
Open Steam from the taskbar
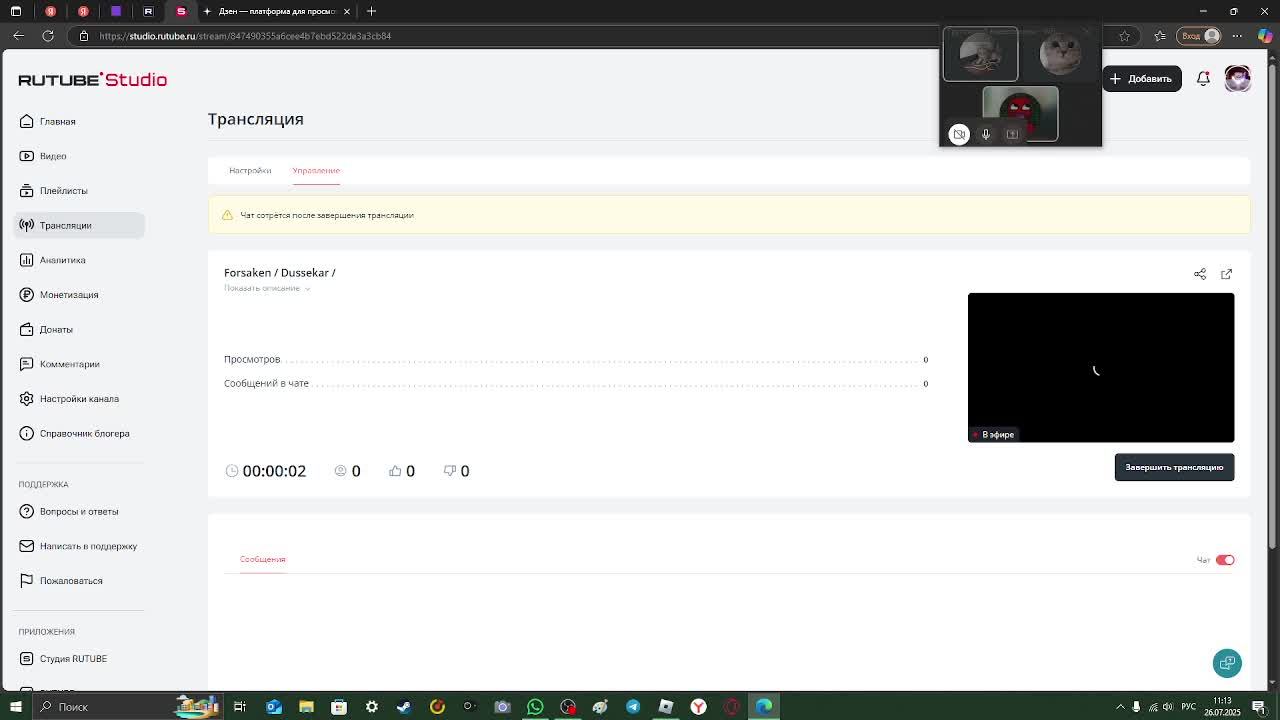[x=404, y=707]
